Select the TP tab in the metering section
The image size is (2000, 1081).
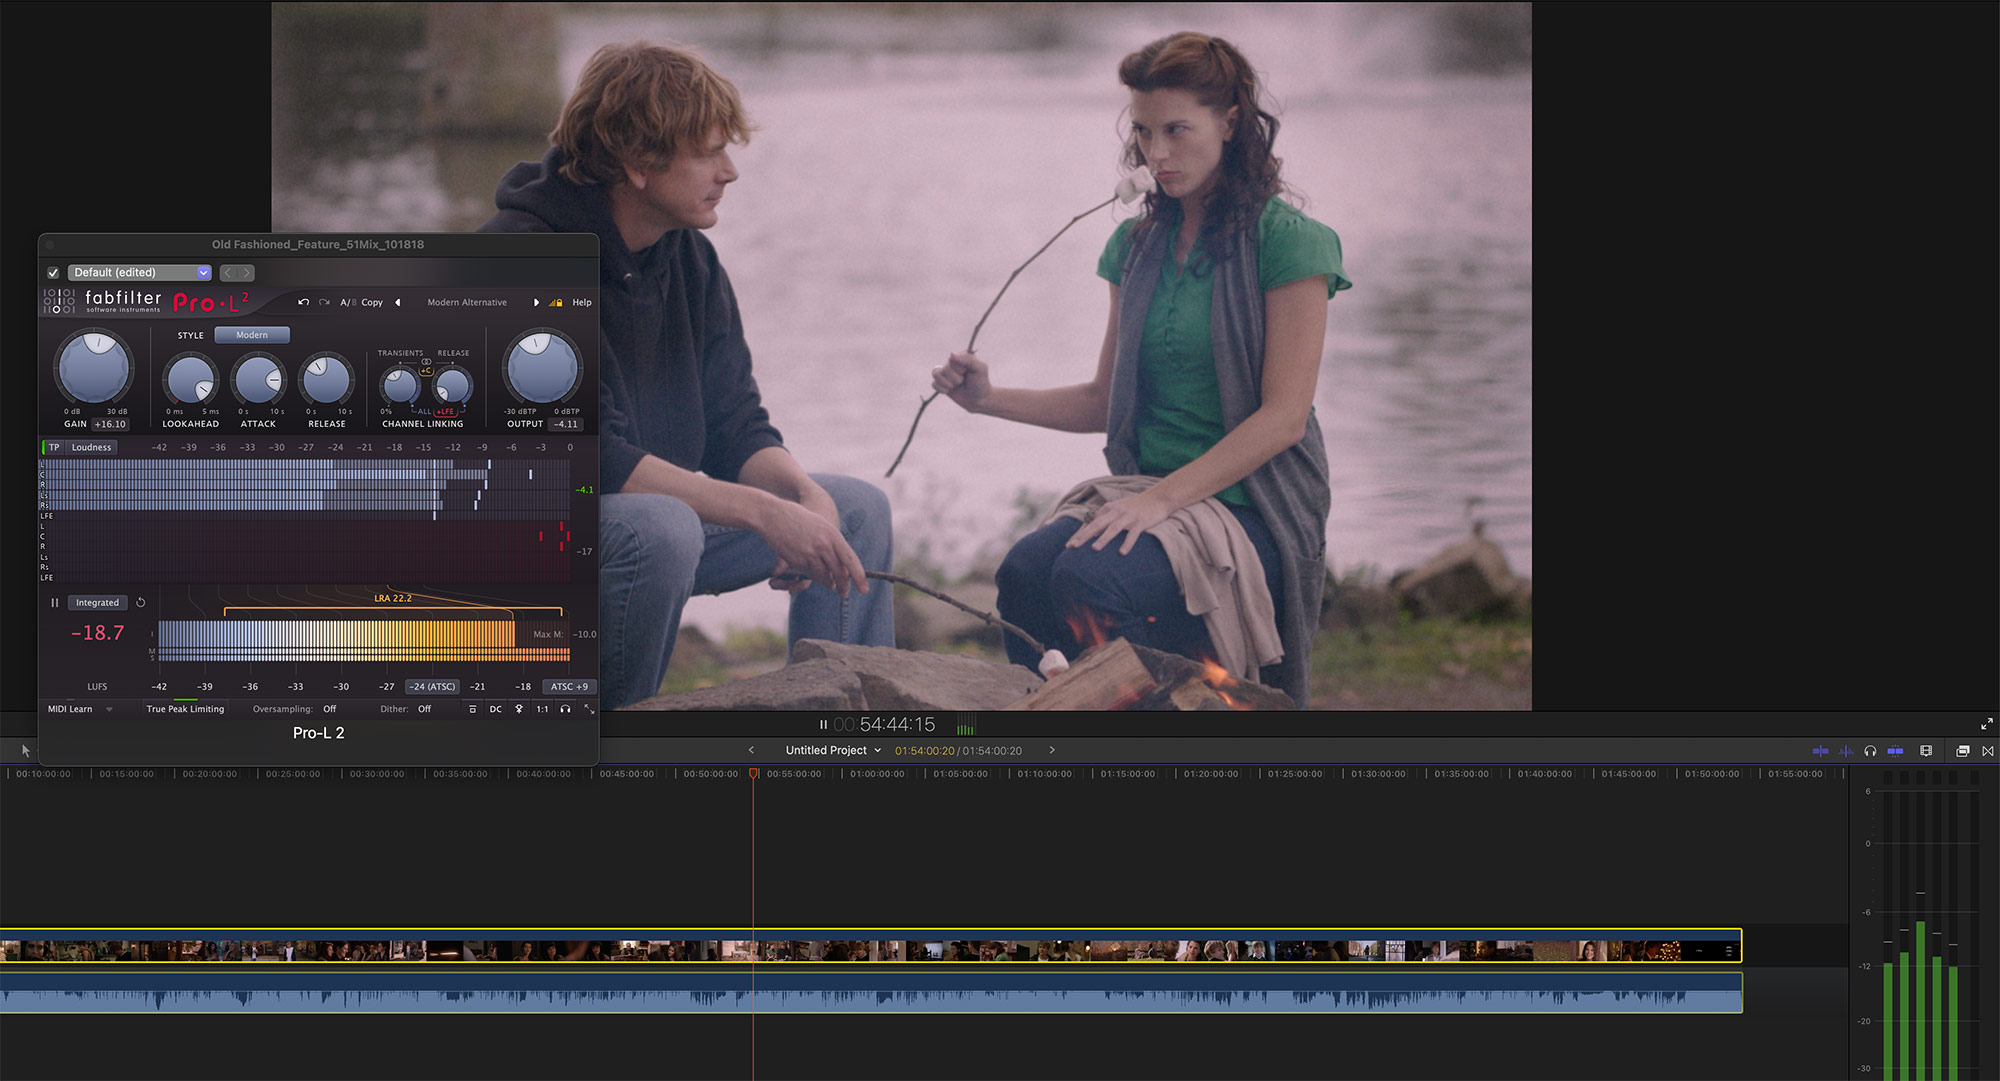click(54, 447)
